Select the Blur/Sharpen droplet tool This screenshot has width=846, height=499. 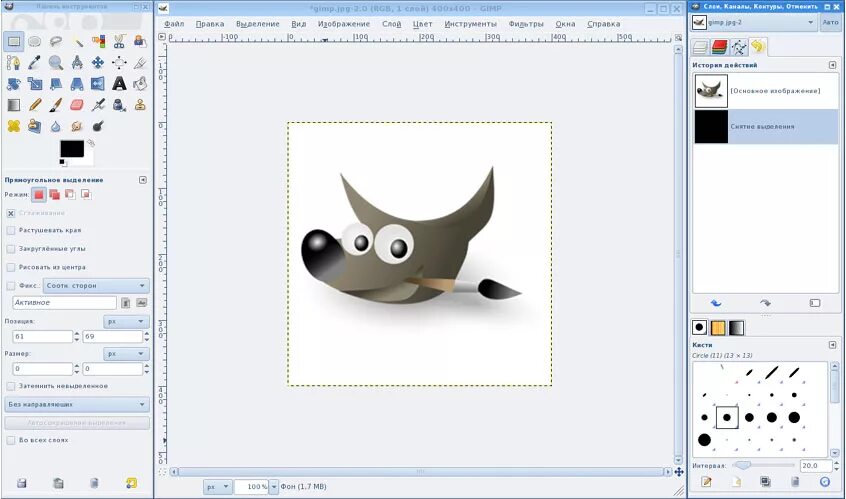56,126
